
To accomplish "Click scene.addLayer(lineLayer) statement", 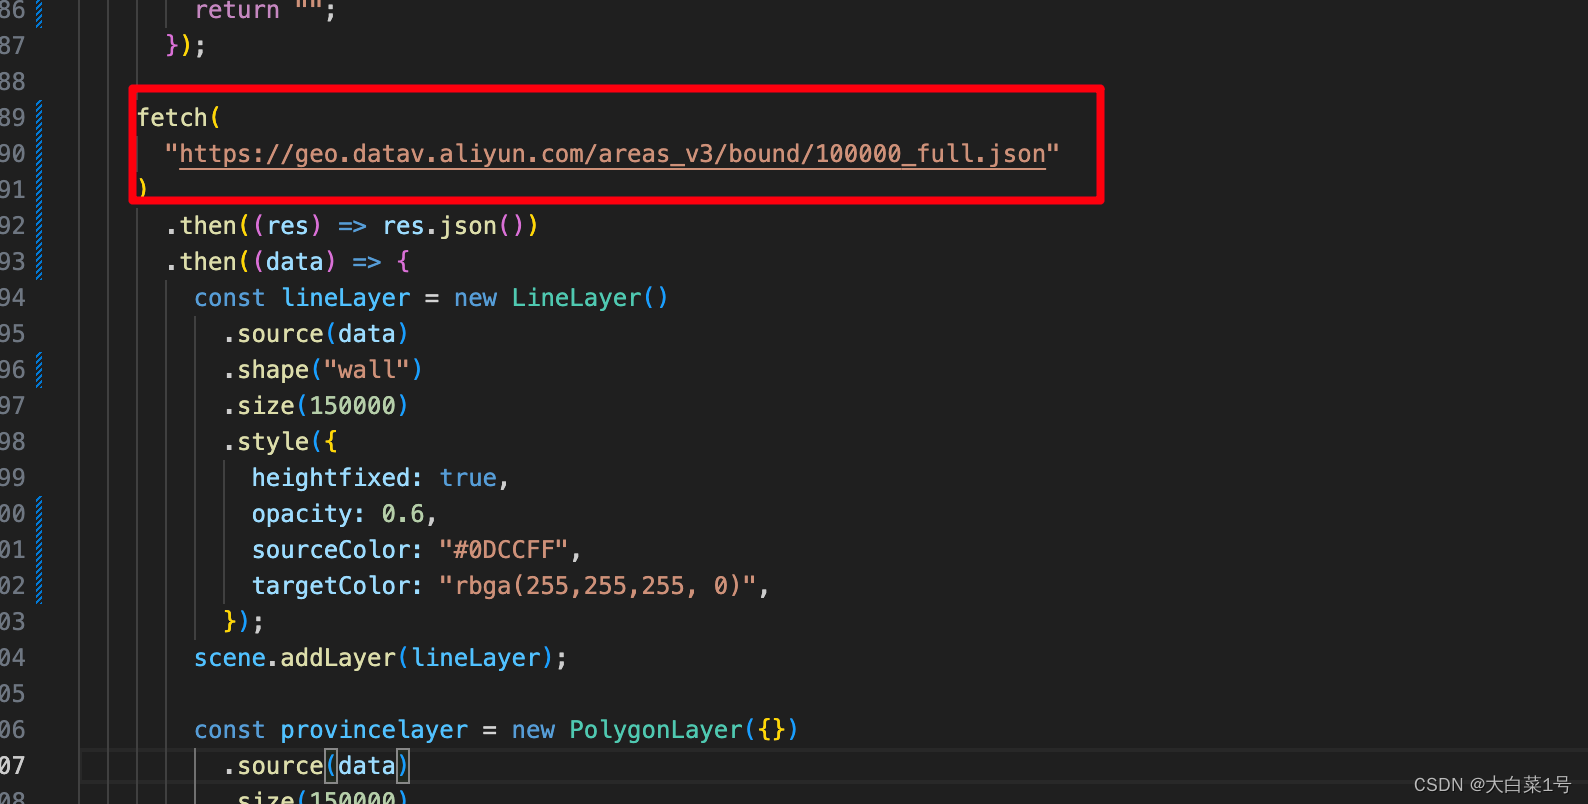I will [x=380, y=658].
